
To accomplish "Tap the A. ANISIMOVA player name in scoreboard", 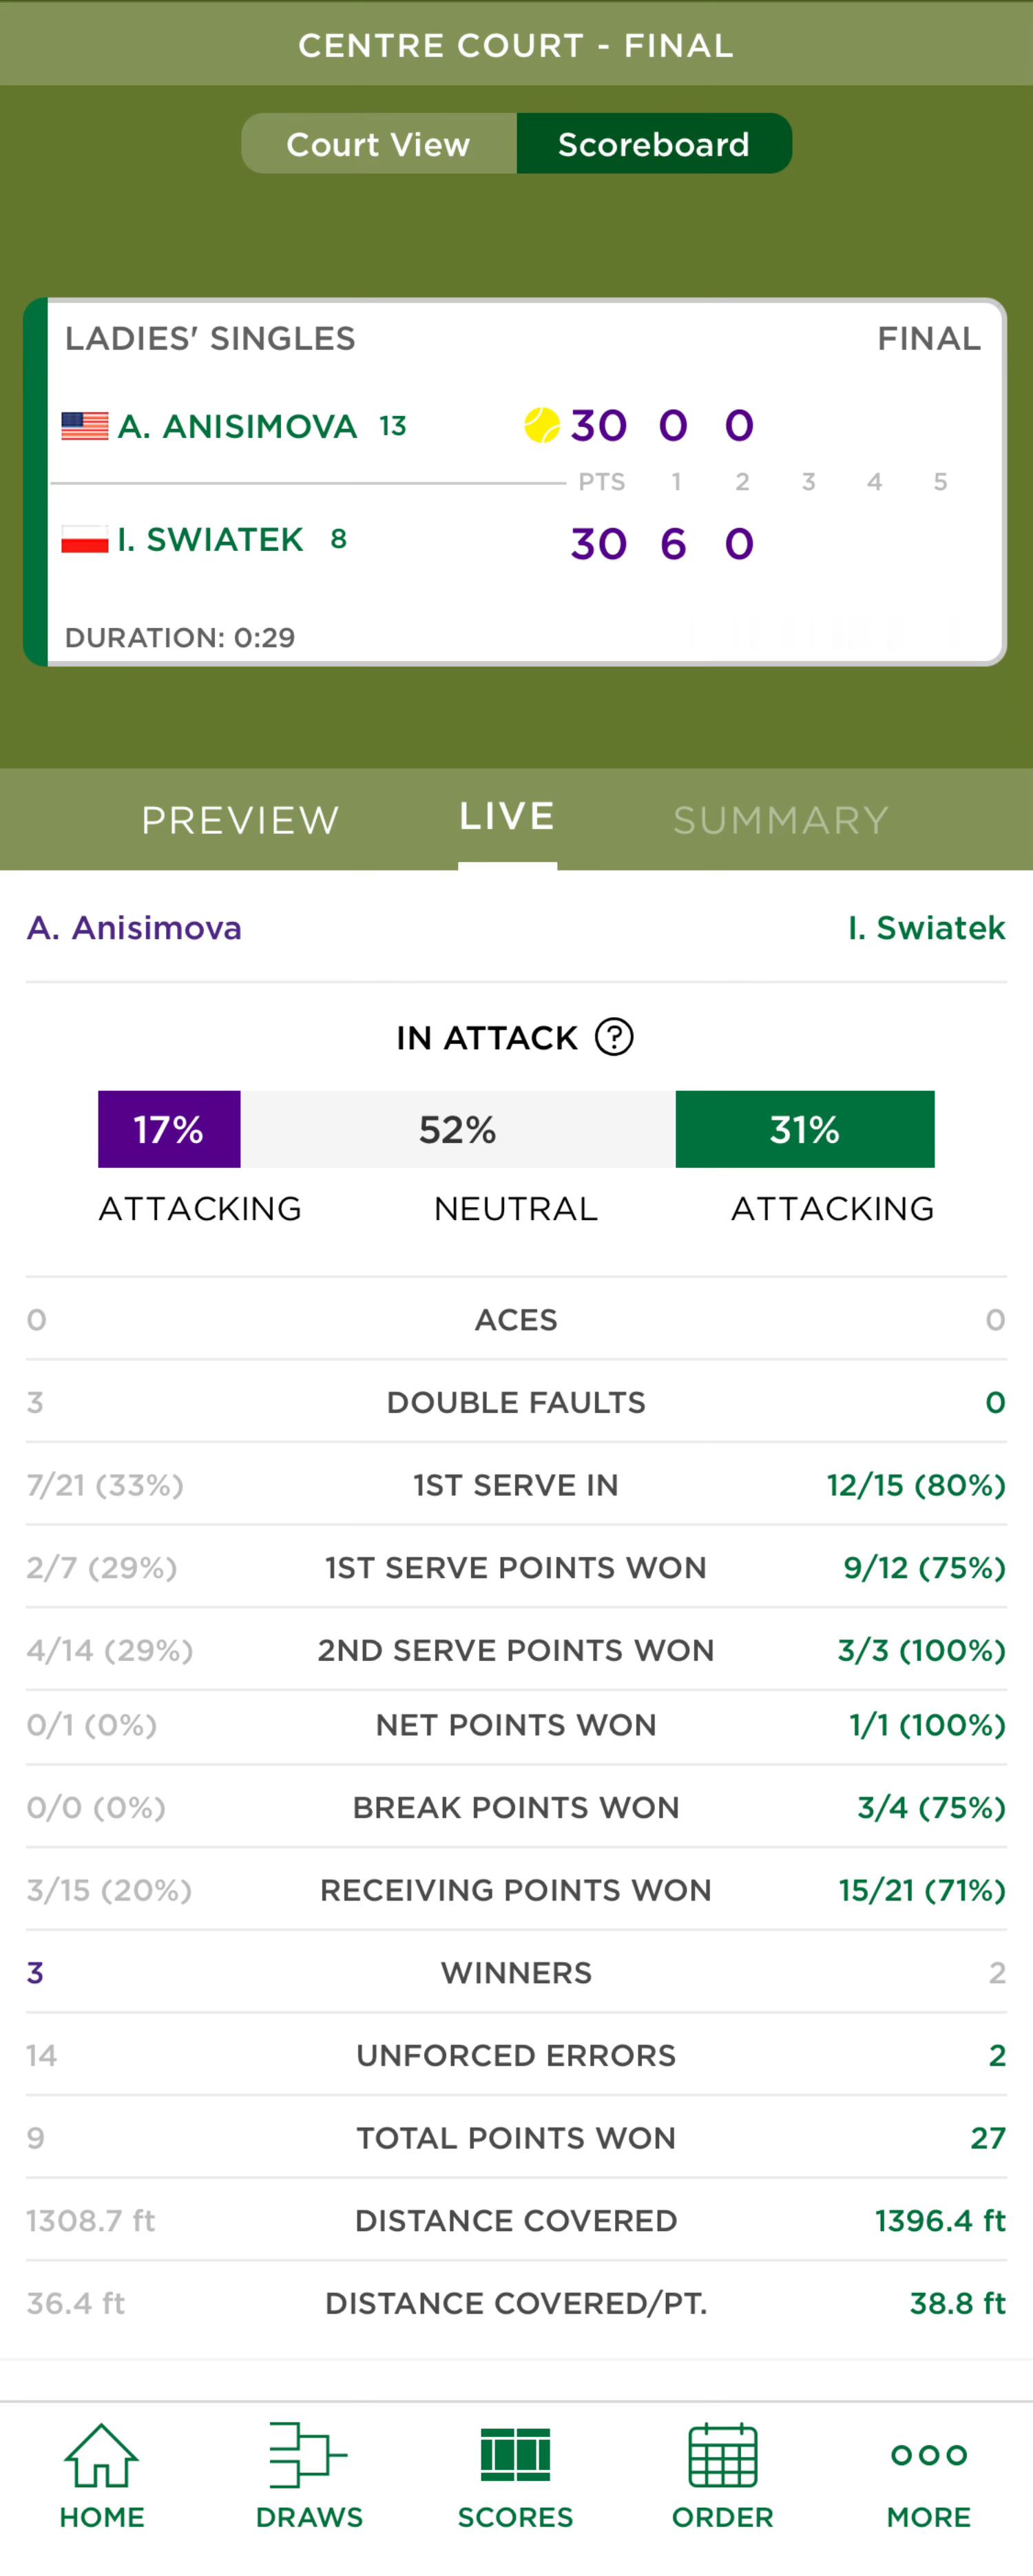I will coord(237,427).
